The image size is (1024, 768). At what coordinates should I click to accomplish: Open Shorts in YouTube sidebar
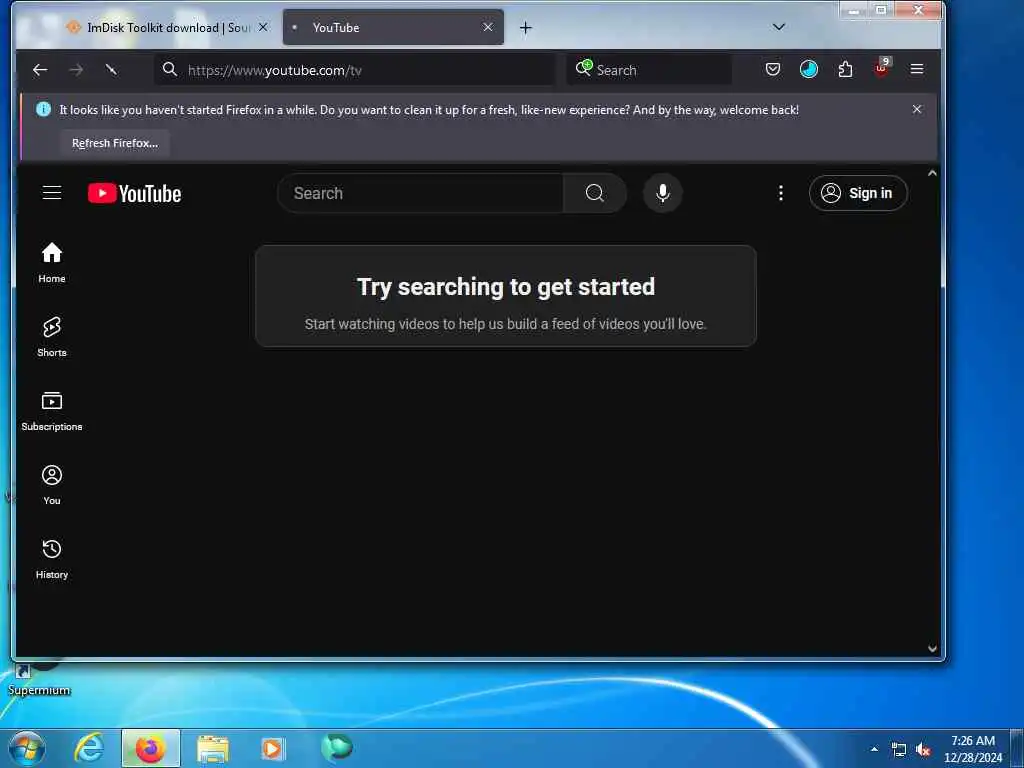click(x=52, y=336)
